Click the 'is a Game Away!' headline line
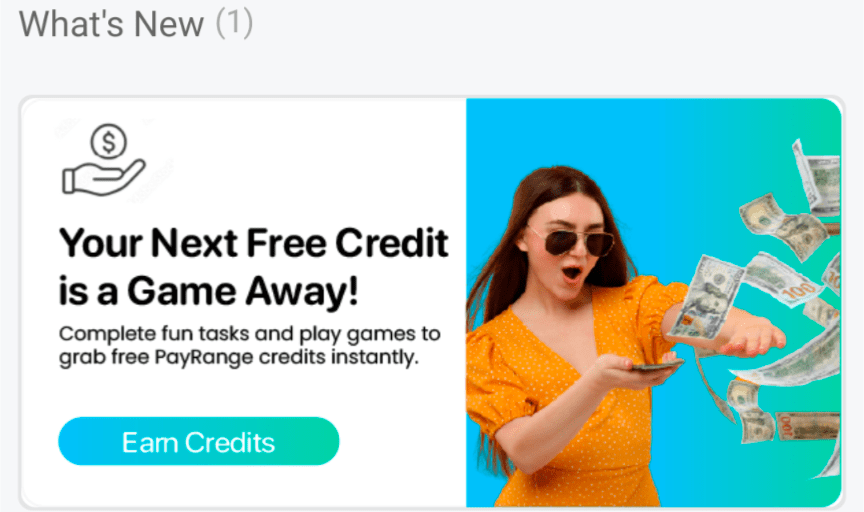864x512 pixels. coord(209,291)
